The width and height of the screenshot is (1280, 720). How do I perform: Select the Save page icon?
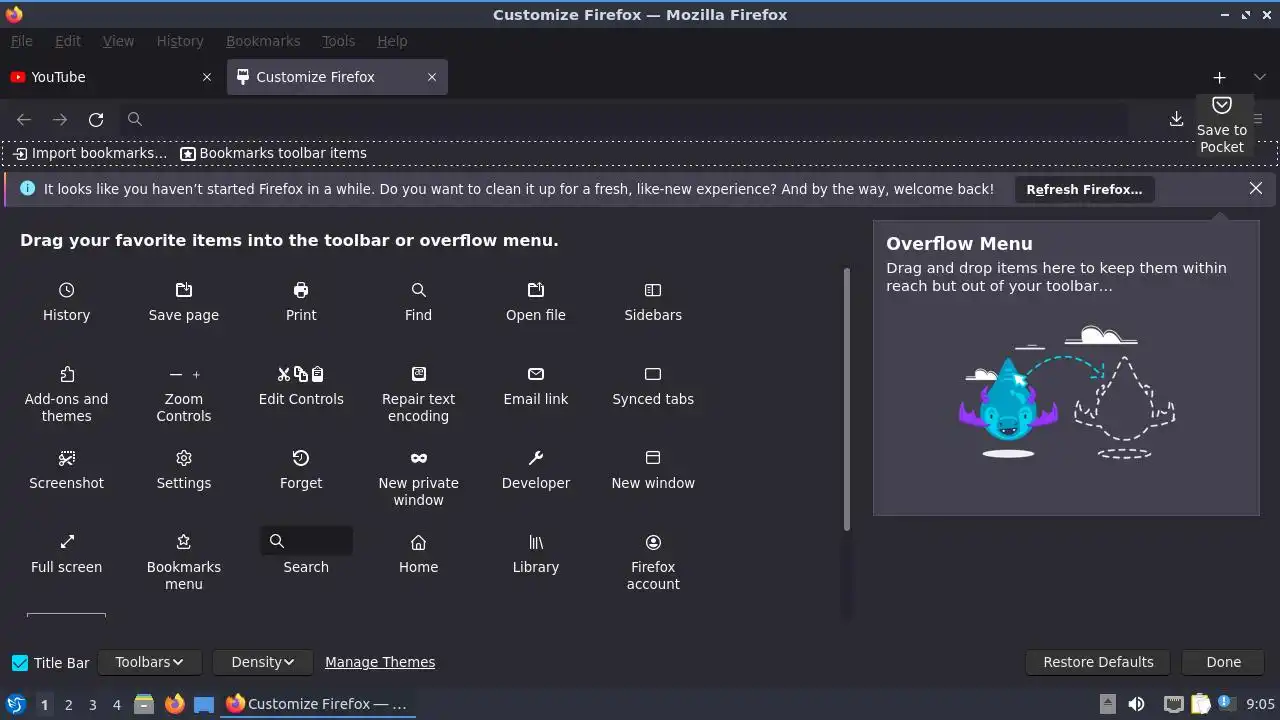(184, 290)
